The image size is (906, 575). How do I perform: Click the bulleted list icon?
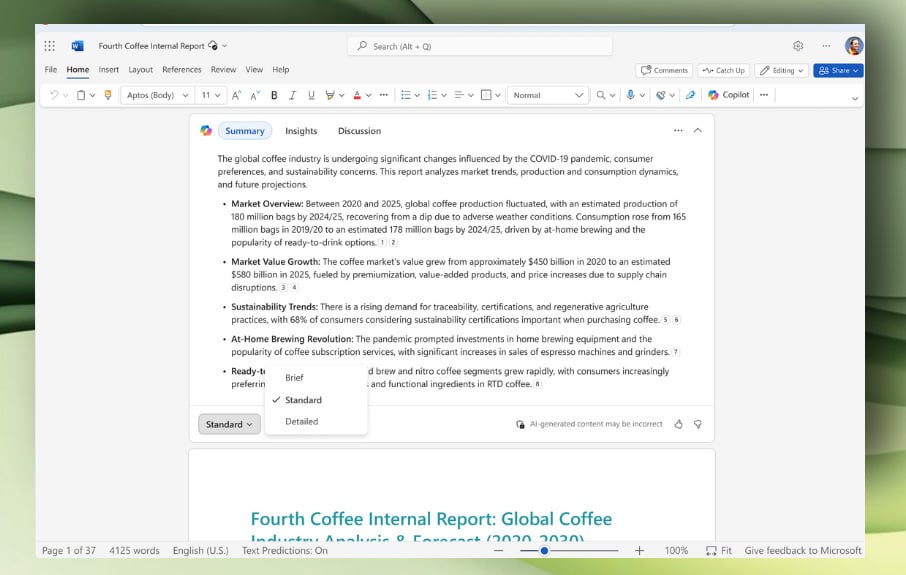[406, 95]
